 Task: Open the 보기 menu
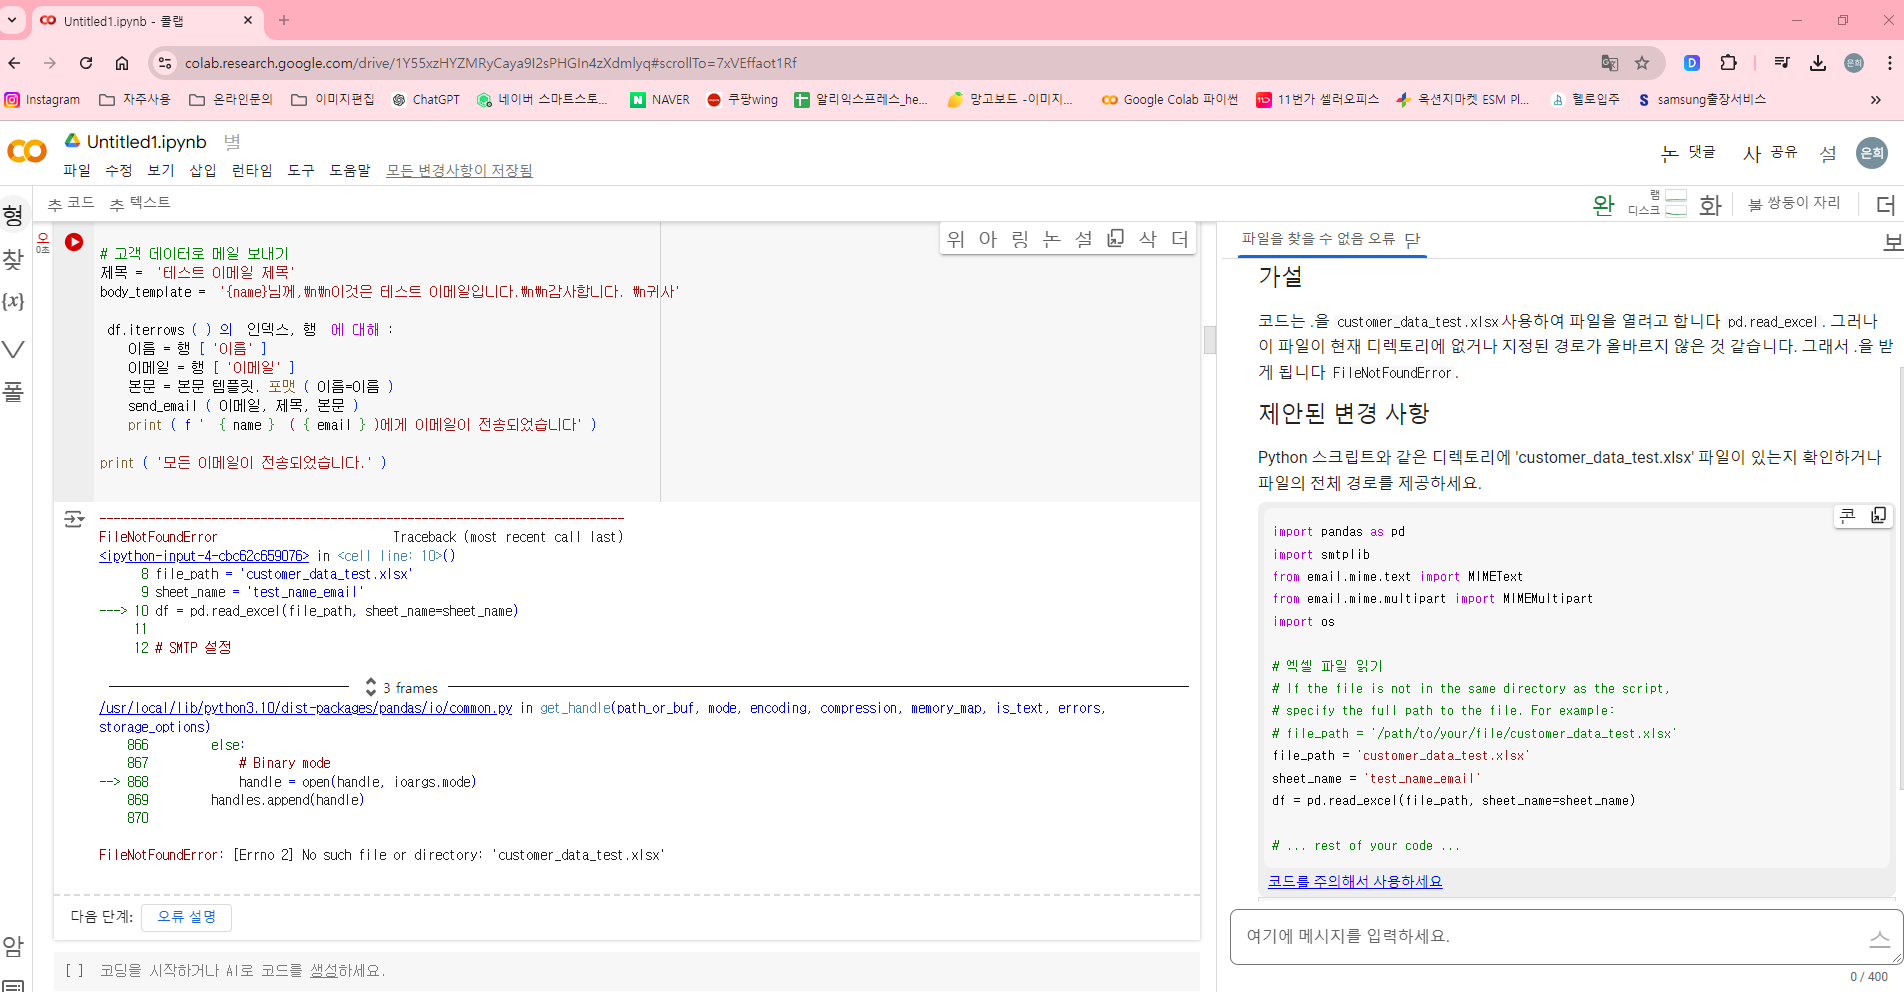pyautogui.click(x=161, y=170)
